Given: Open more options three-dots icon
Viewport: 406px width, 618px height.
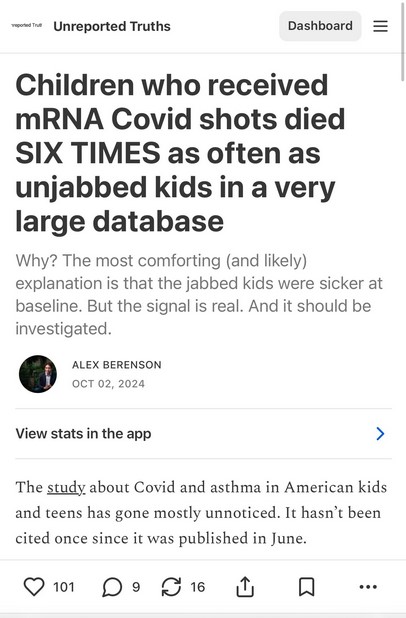Looking at the screenshot, I should (368, 587).
